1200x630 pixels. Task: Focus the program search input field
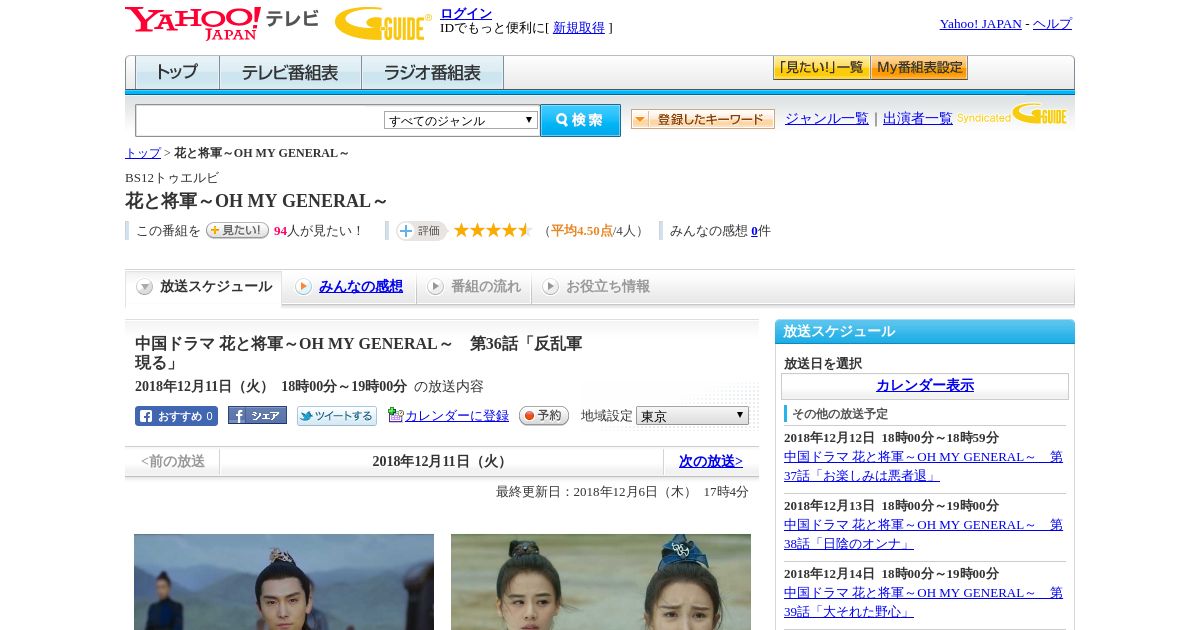click(x=259, y=120)
